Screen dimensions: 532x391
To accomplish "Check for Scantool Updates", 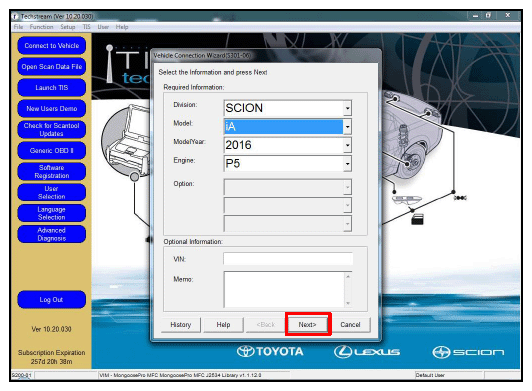I will click(x=52, y=129).
